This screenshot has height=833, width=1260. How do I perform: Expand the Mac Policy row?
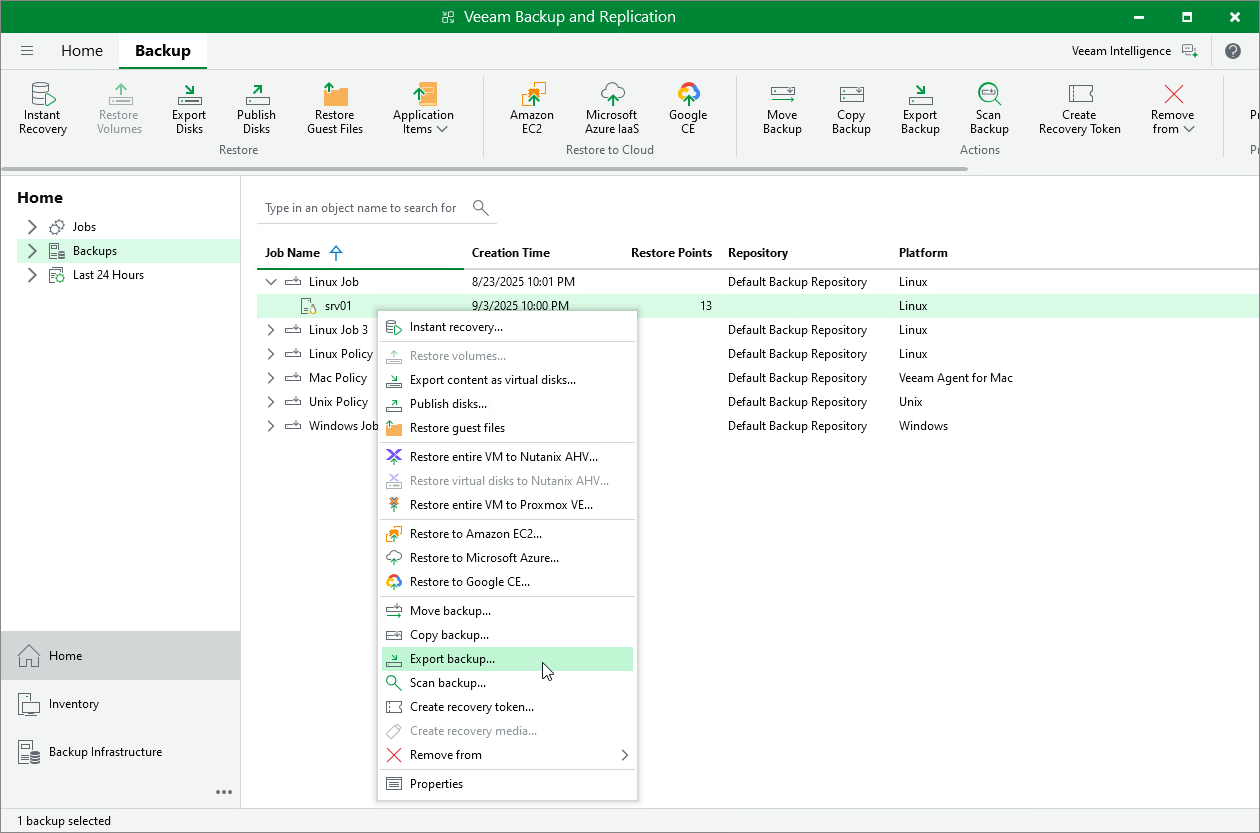tap(270, 378)
